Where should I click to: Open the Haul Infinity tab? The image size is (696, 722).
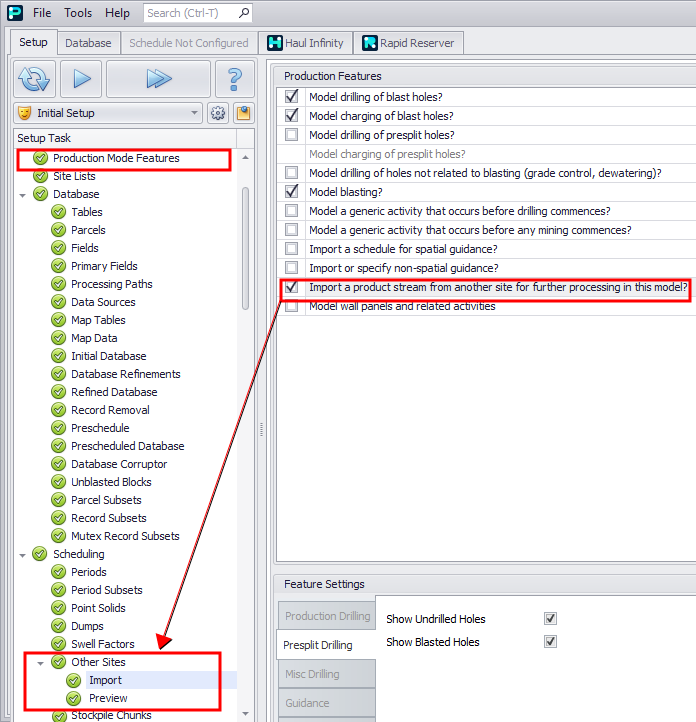[x=305, y=43]
